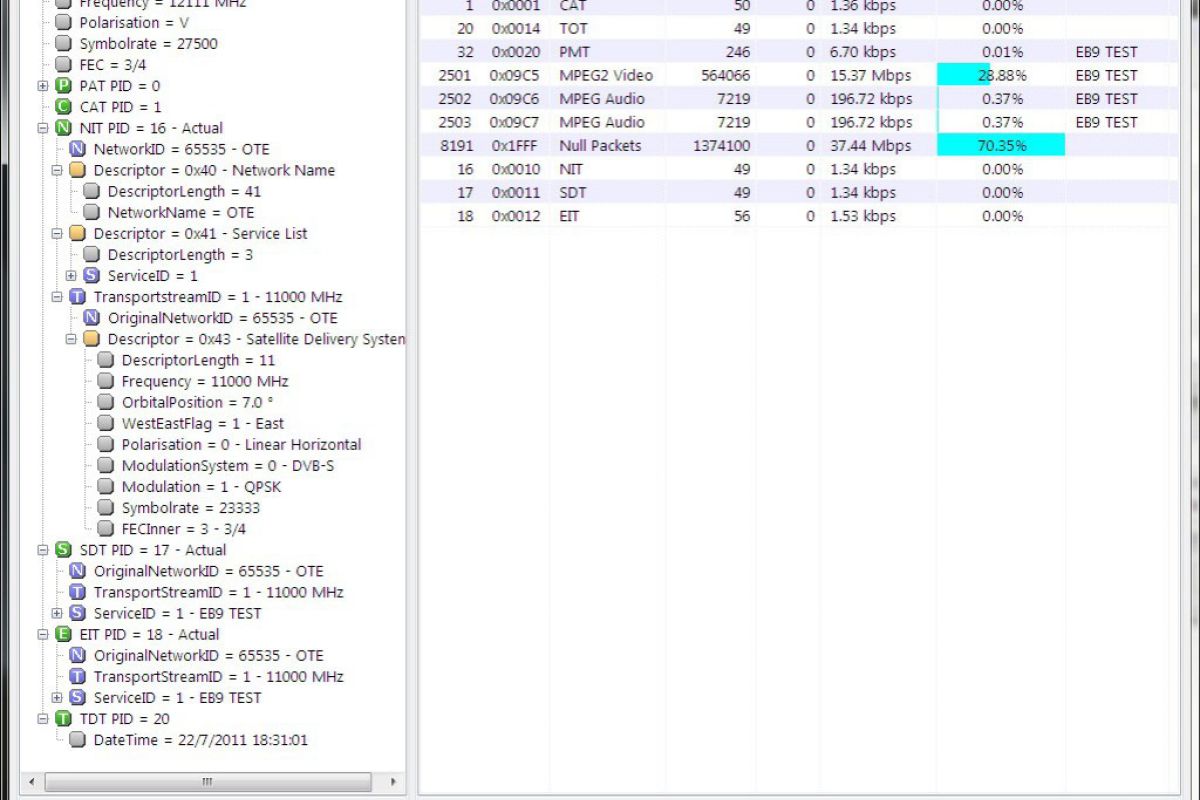Collapse the NIT PID = 16 branch
This screenshot has width=1200, height=800.
click(41, 128)
